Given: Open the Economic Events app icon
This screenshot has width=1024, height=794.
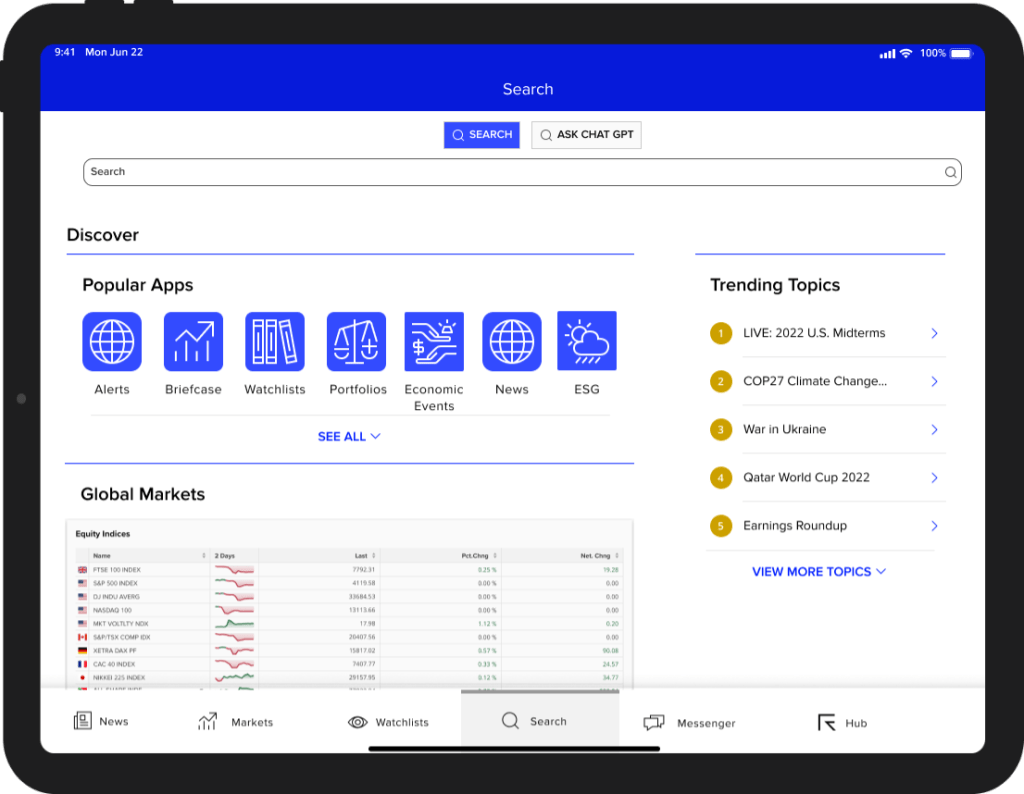Looking at the screenshot, I should click(x=434, y=341).
